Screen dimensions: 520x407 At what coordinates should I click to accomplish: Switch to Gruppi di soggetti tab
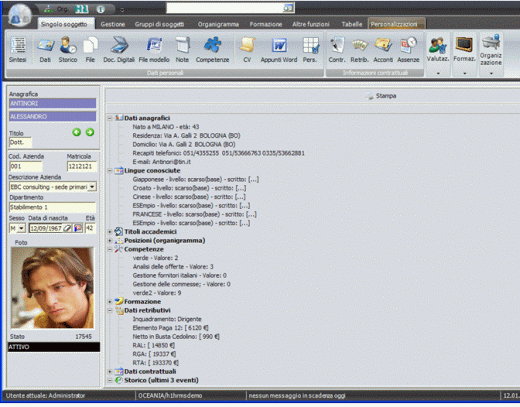(159, 24)
